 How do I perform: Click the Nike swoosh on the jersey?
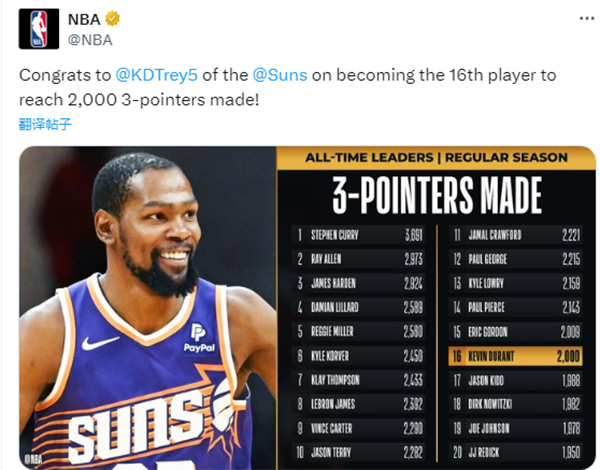[101, 342]
